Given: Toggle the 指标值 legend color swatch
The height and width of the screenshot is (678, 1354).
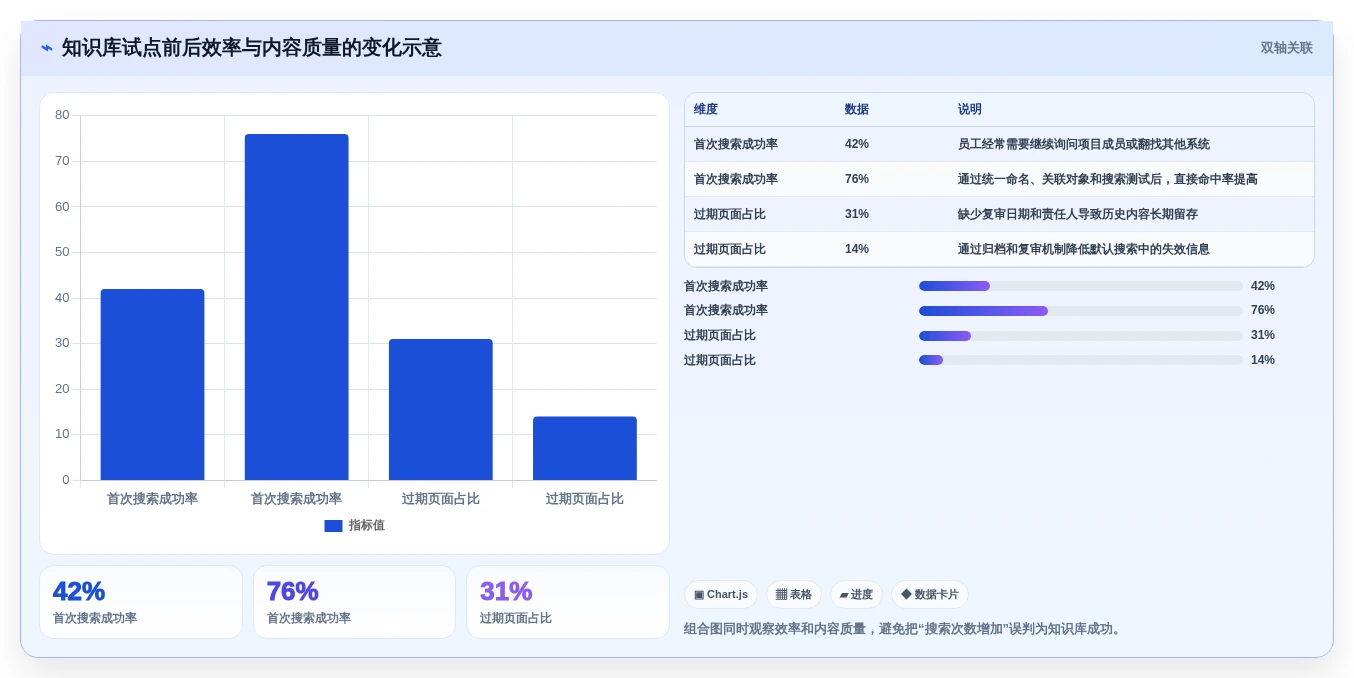Looking at the screenshot, I should (x=333, y=526).
